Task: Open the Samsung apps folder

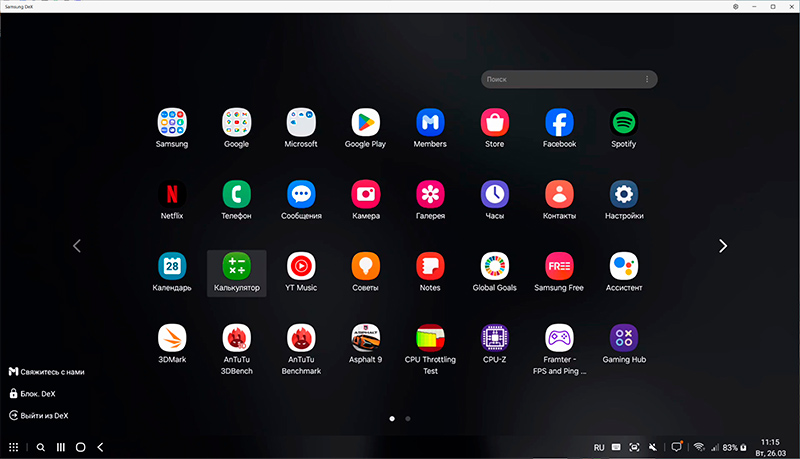Action: click(x=171, y=123)
